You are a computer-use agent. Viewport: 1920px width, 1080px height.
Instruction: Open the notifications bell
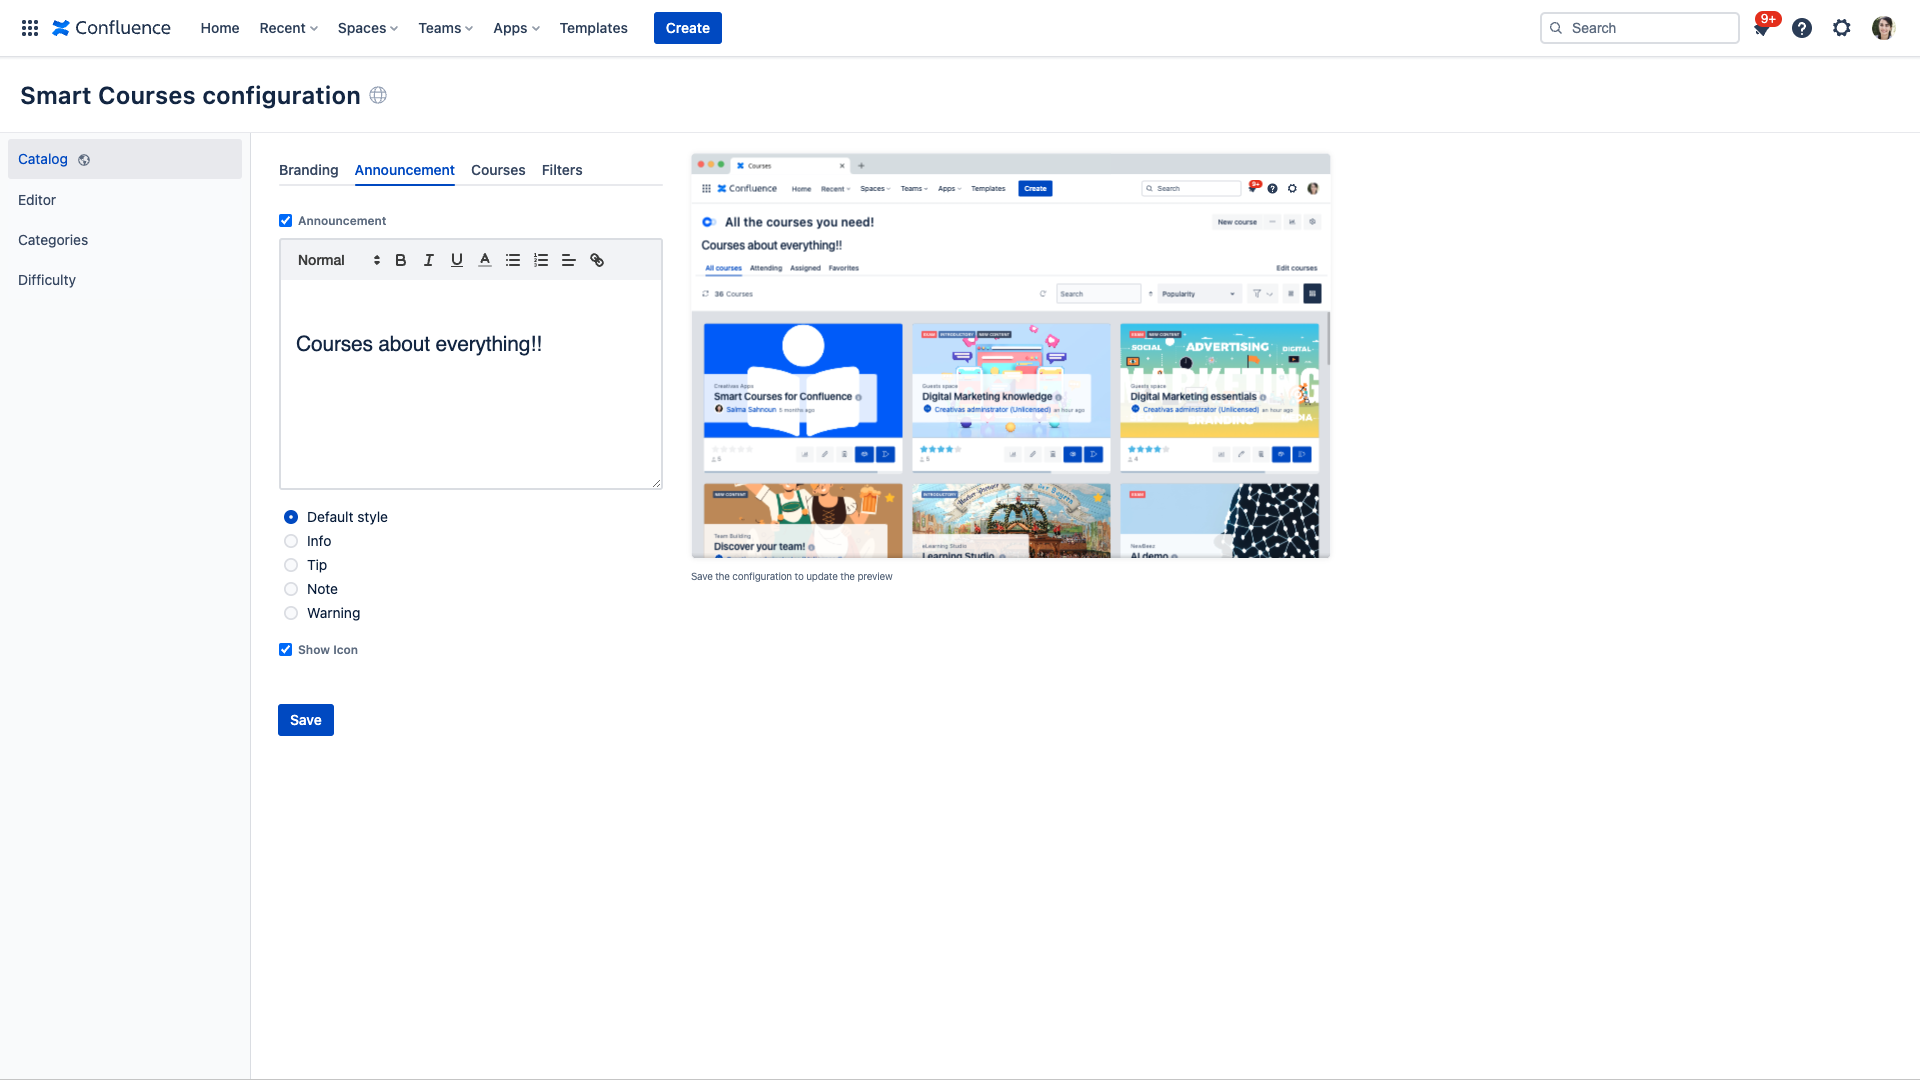[x=1762, y=28]
